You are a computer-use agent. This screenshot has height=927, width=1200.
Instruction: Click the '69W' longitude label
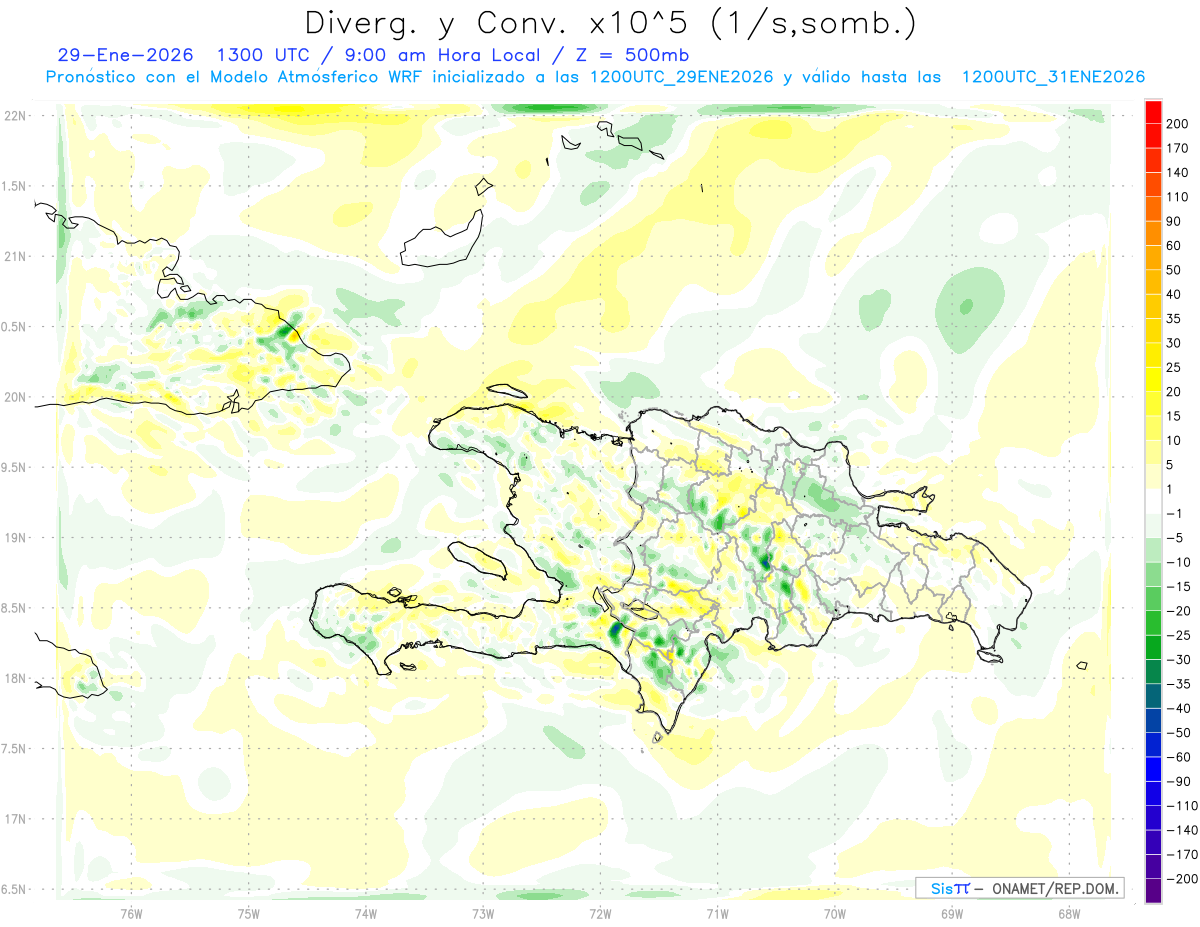951,913
